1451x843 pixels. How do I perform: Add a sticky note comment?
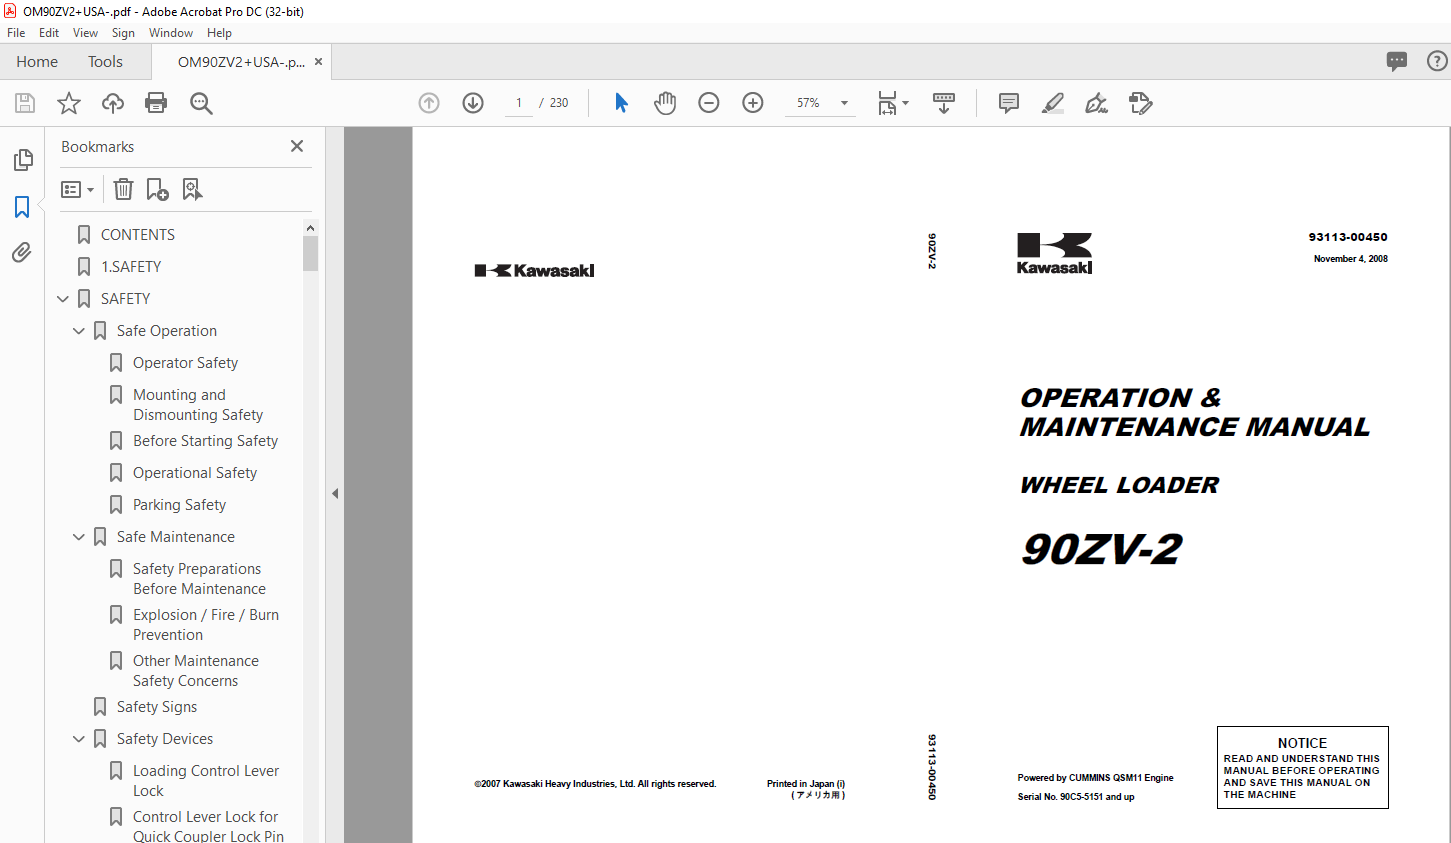tap(1009, 103)
